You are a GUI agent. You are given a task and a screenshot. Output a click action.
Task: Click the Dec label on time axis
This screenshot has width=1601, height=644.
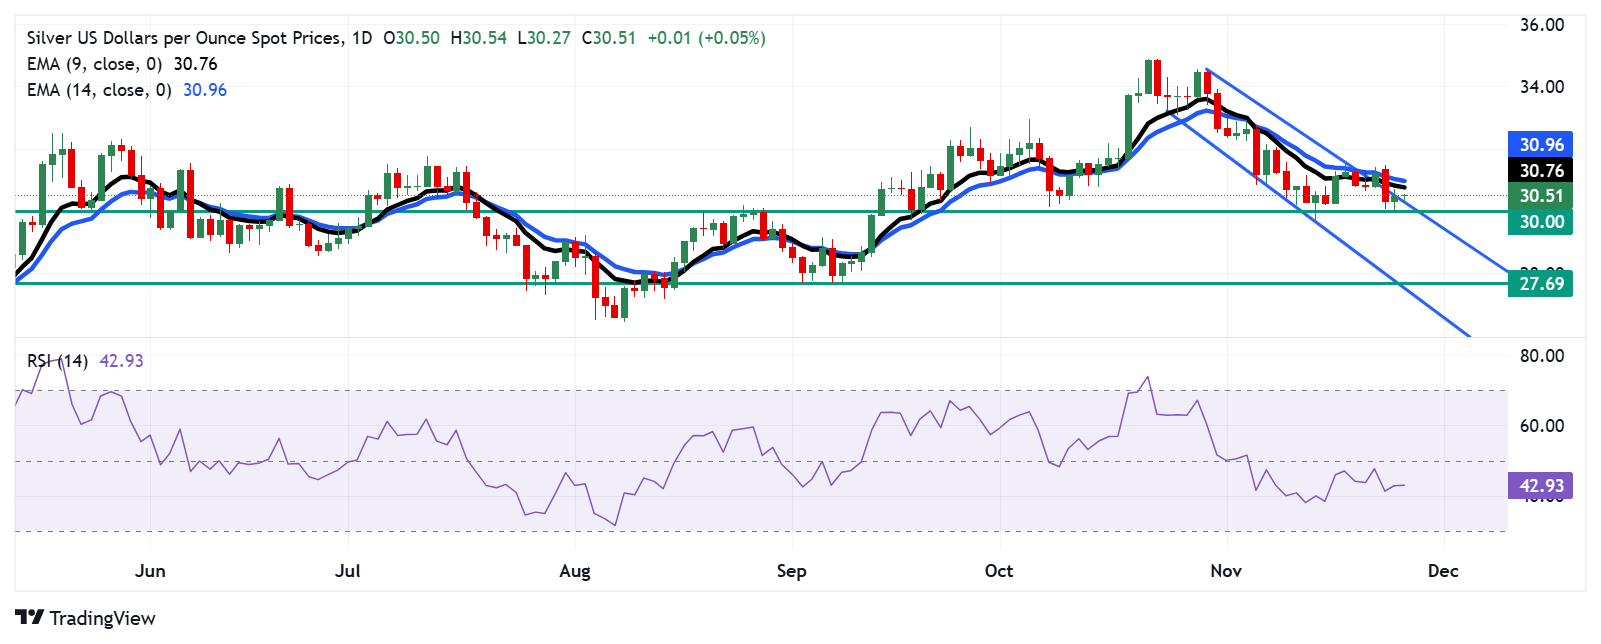[1443, 571]
